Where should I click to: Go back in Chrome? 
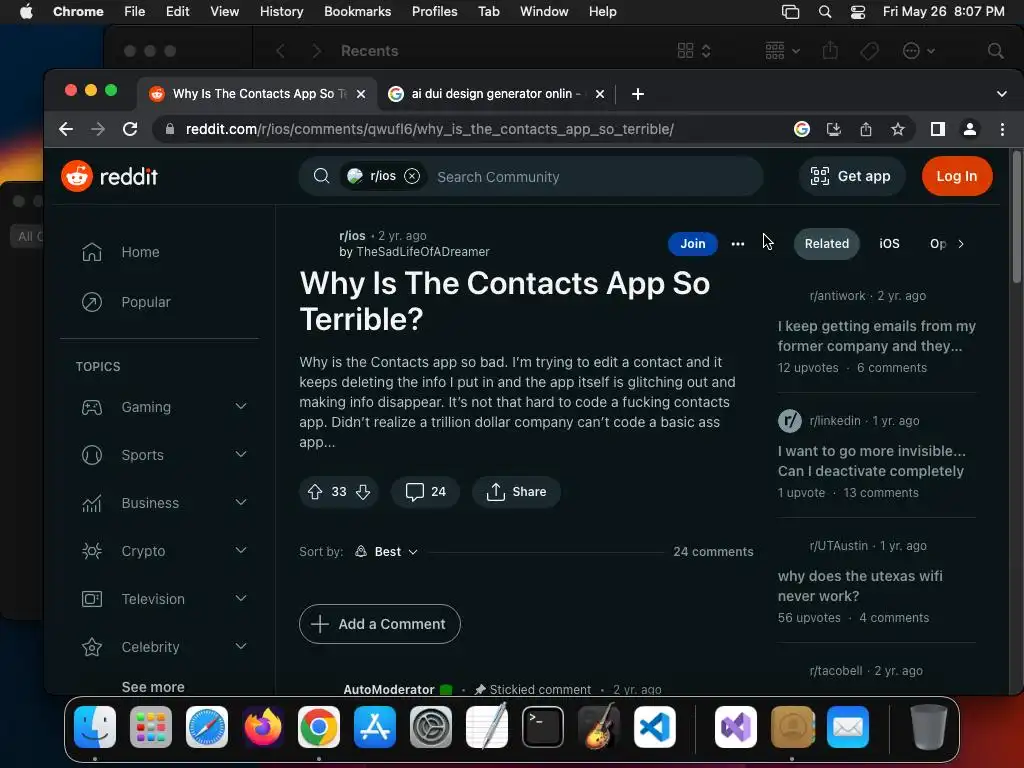point(66,129)
